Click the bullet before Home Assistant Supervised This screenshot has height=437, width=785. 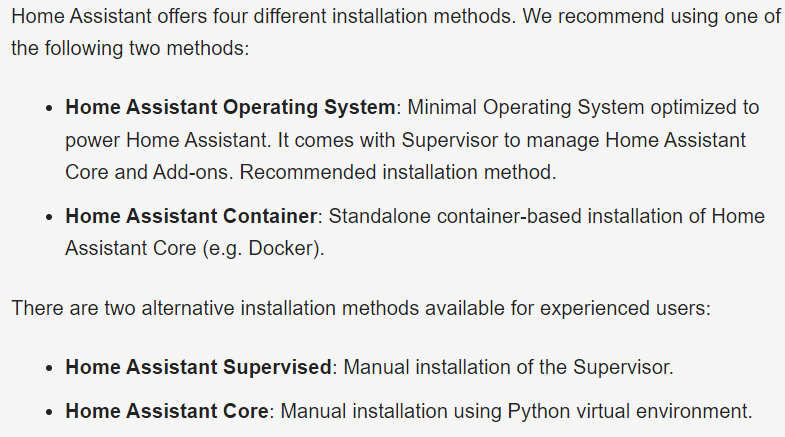pyautogui.click(x=49, y=368)
